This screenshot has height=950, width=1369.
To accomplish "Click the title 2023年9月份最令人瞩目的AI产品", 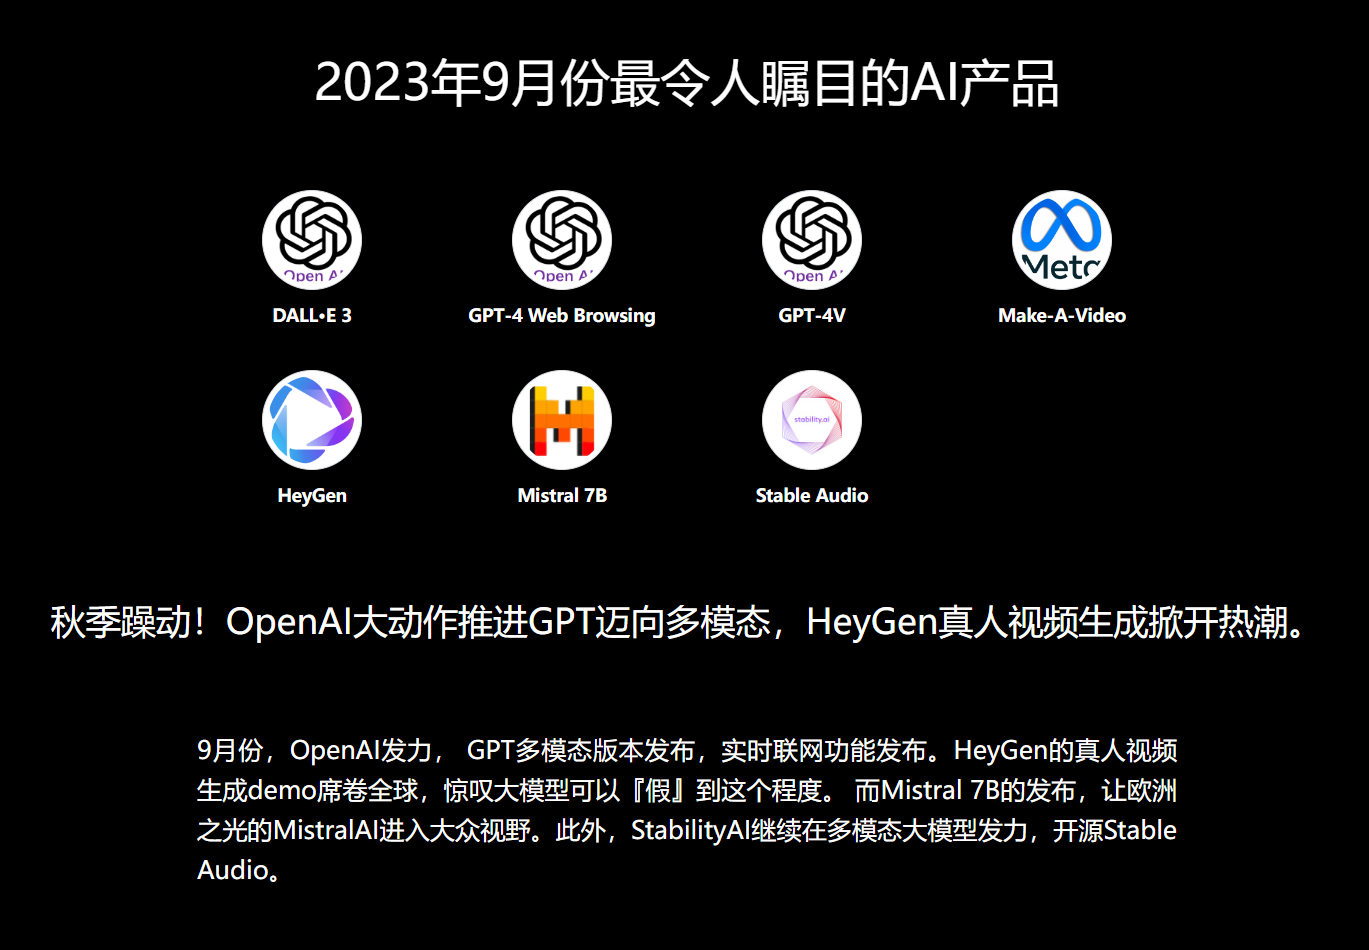I will 686,83.
